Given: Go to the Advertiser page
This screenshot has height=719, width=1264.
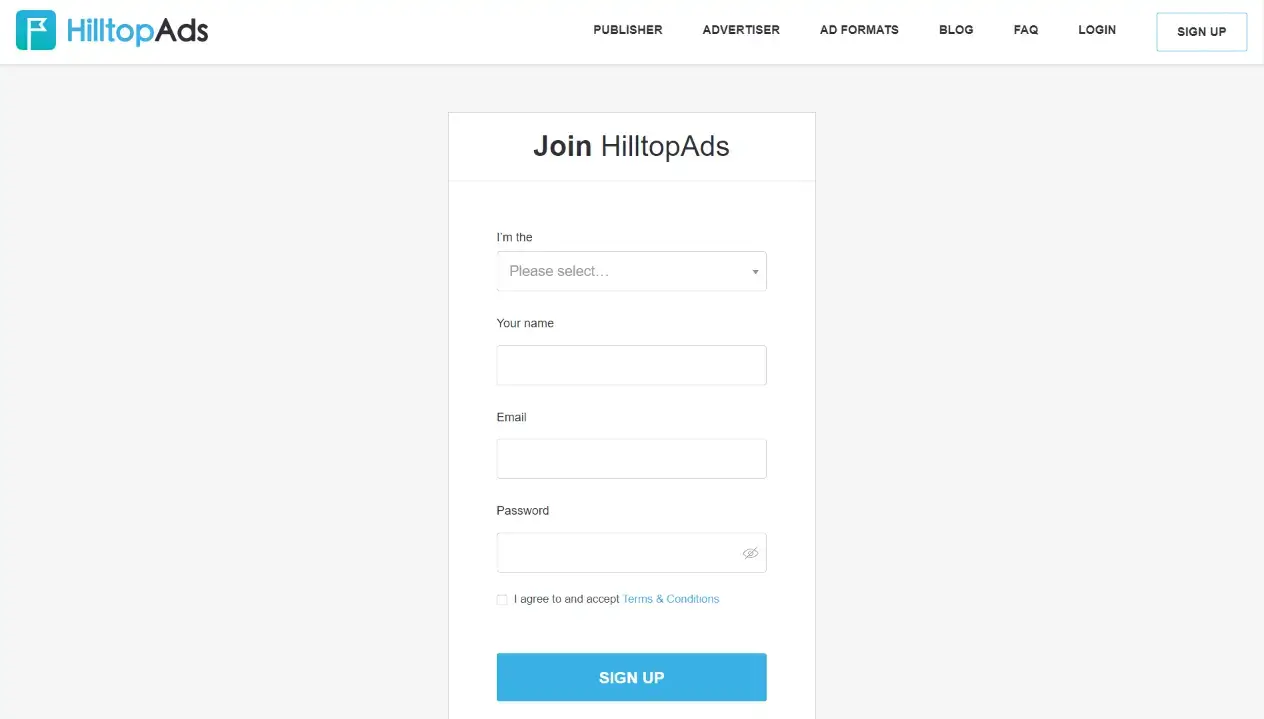Looking at the screenshot, I should [740, 30].
